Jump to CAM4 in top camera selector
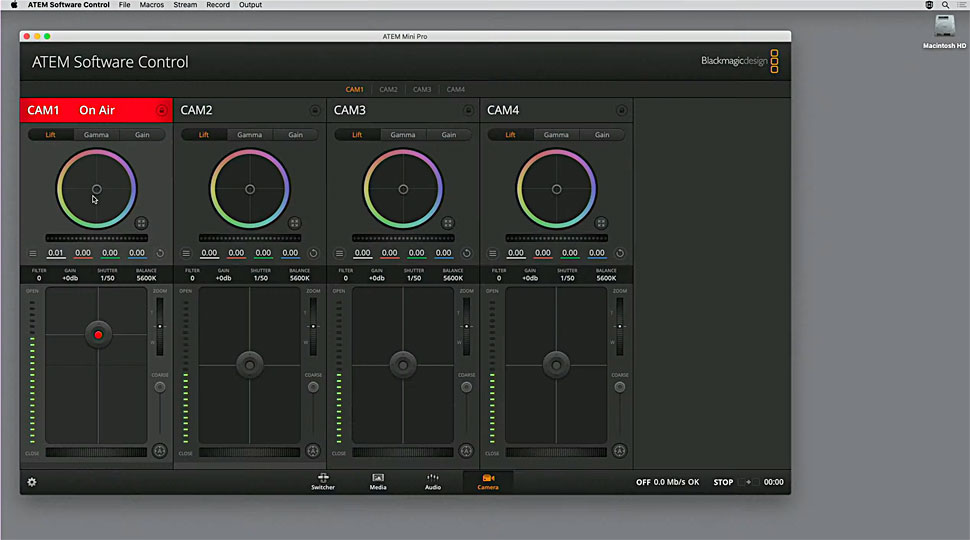This screenshot has height=540, width=970. [456, 90]
